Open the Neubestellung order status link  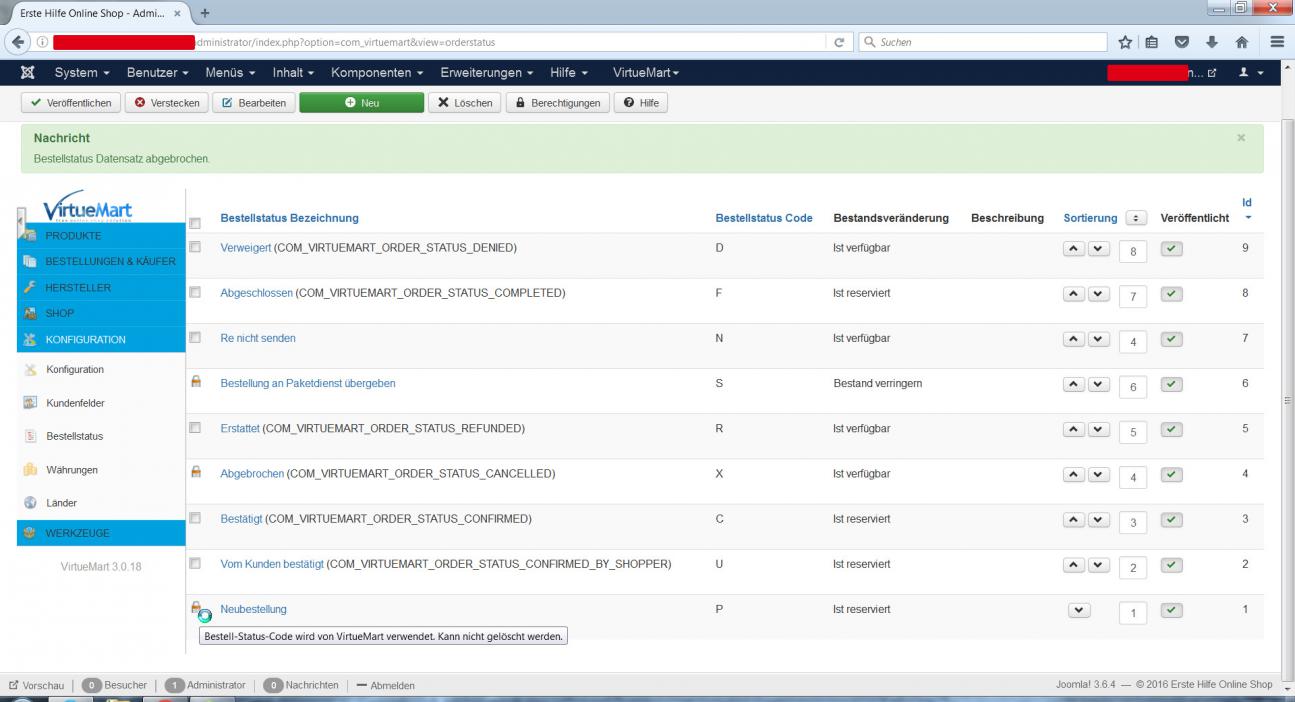tap(253, 609)
